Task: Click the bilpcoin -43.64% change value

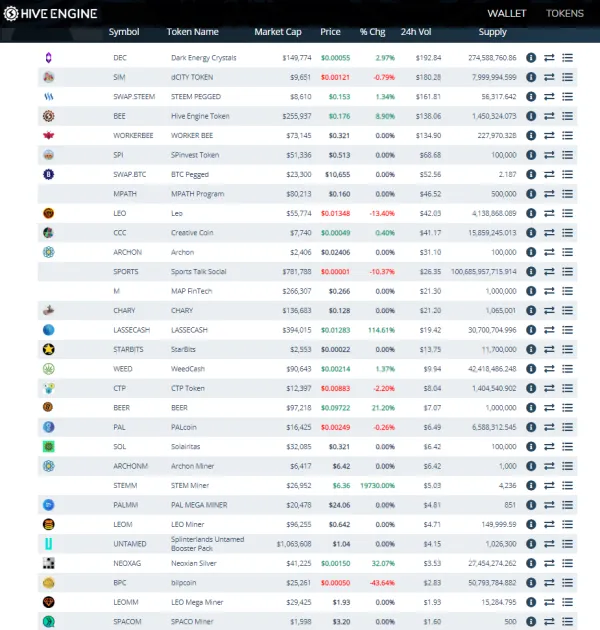Action: (x=382, y=583)
